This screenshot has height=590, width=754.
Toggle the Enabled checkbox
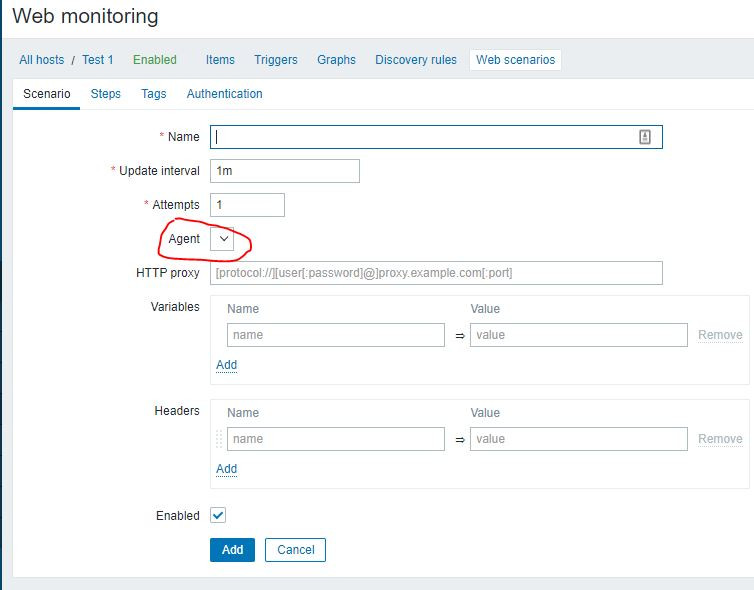(218, 515)
